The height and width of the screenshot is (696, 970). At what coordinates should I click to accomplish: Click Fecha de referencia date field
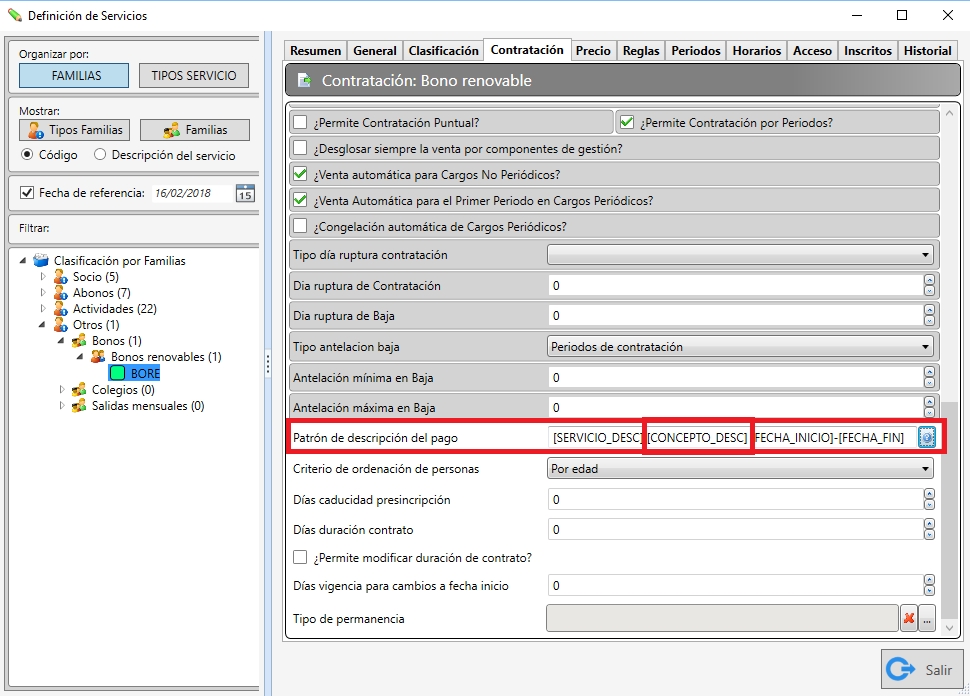coord(192,193)
